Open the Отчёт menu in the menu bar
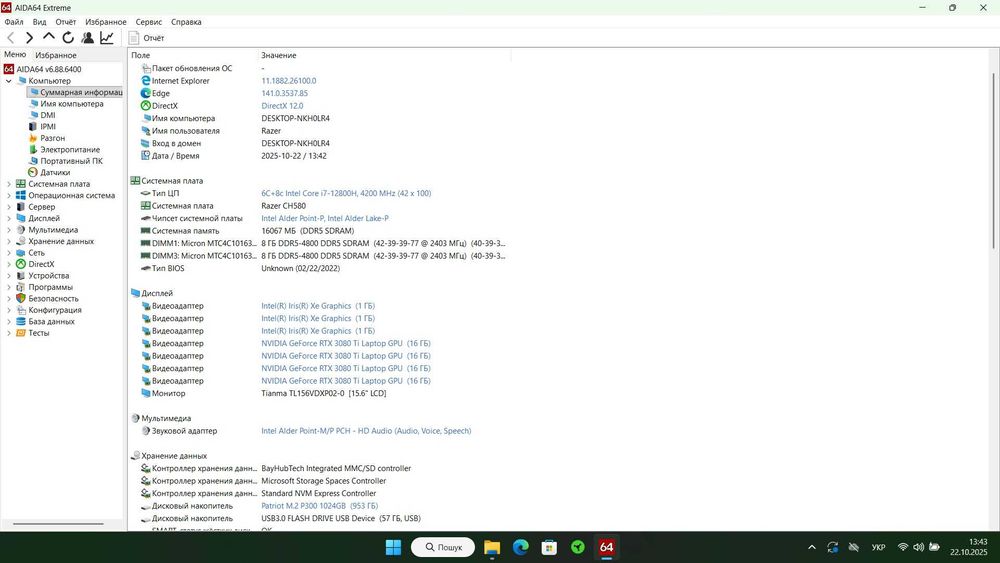The image size is (1000, 563). 66,22
